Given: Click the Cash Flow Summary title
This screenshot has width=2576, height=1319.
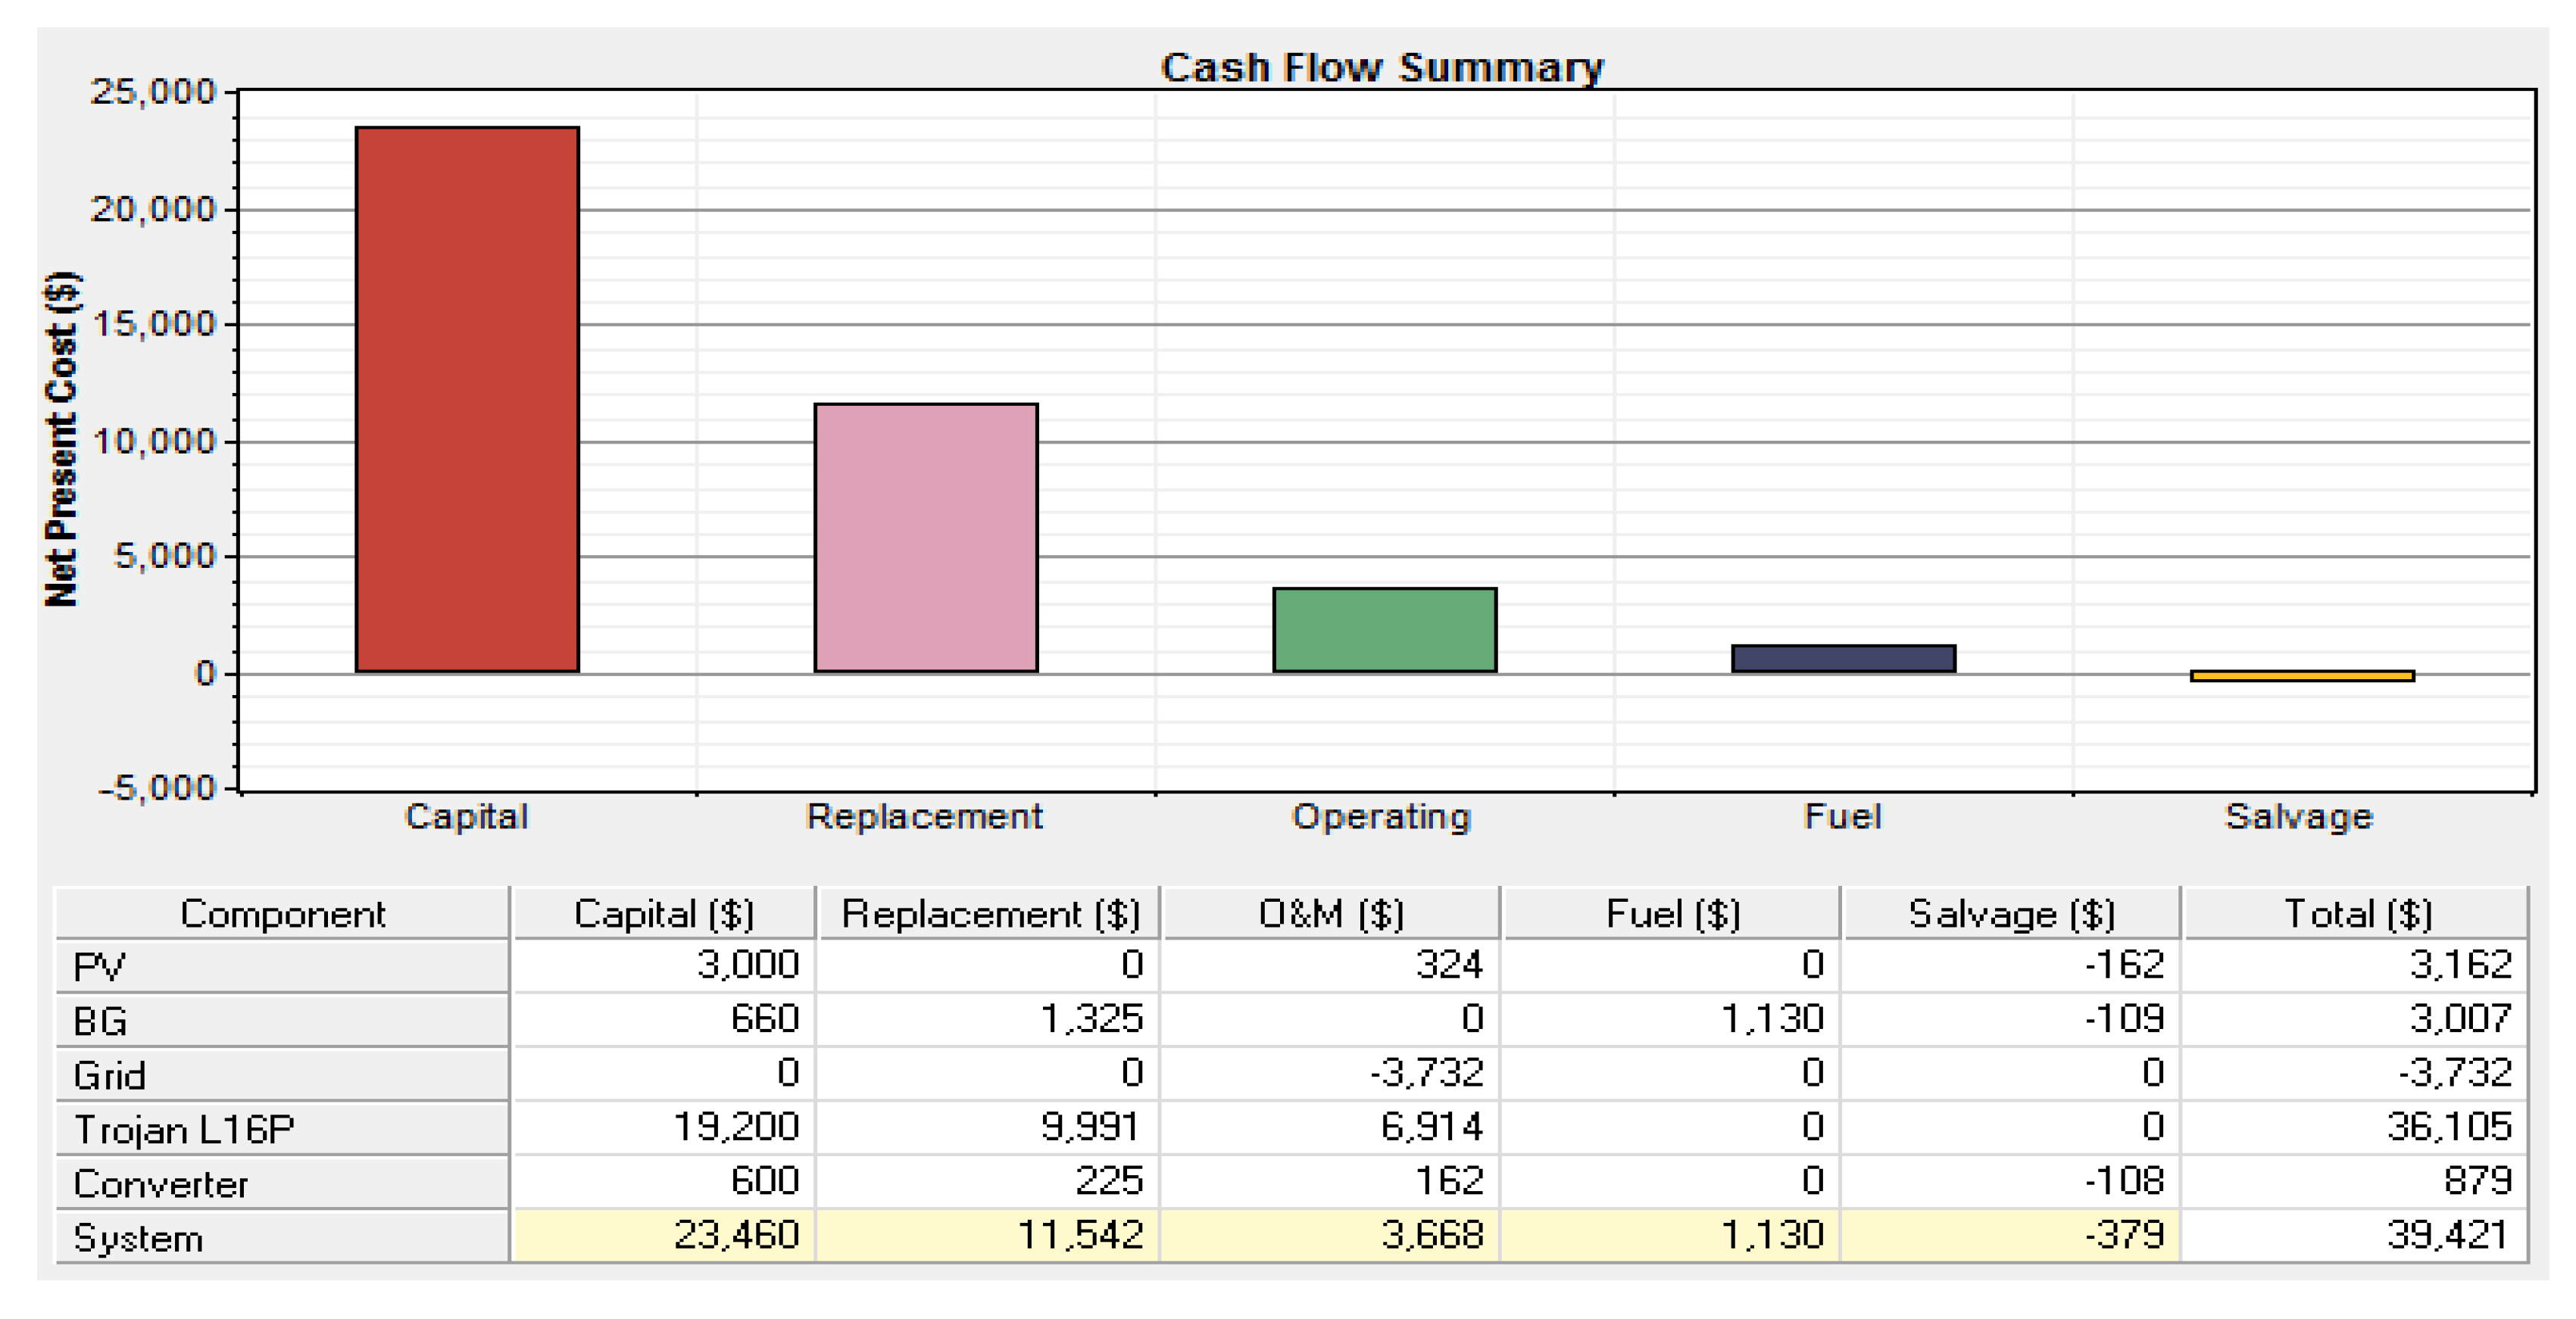Looking at the screenshot, I should 1382,67.
